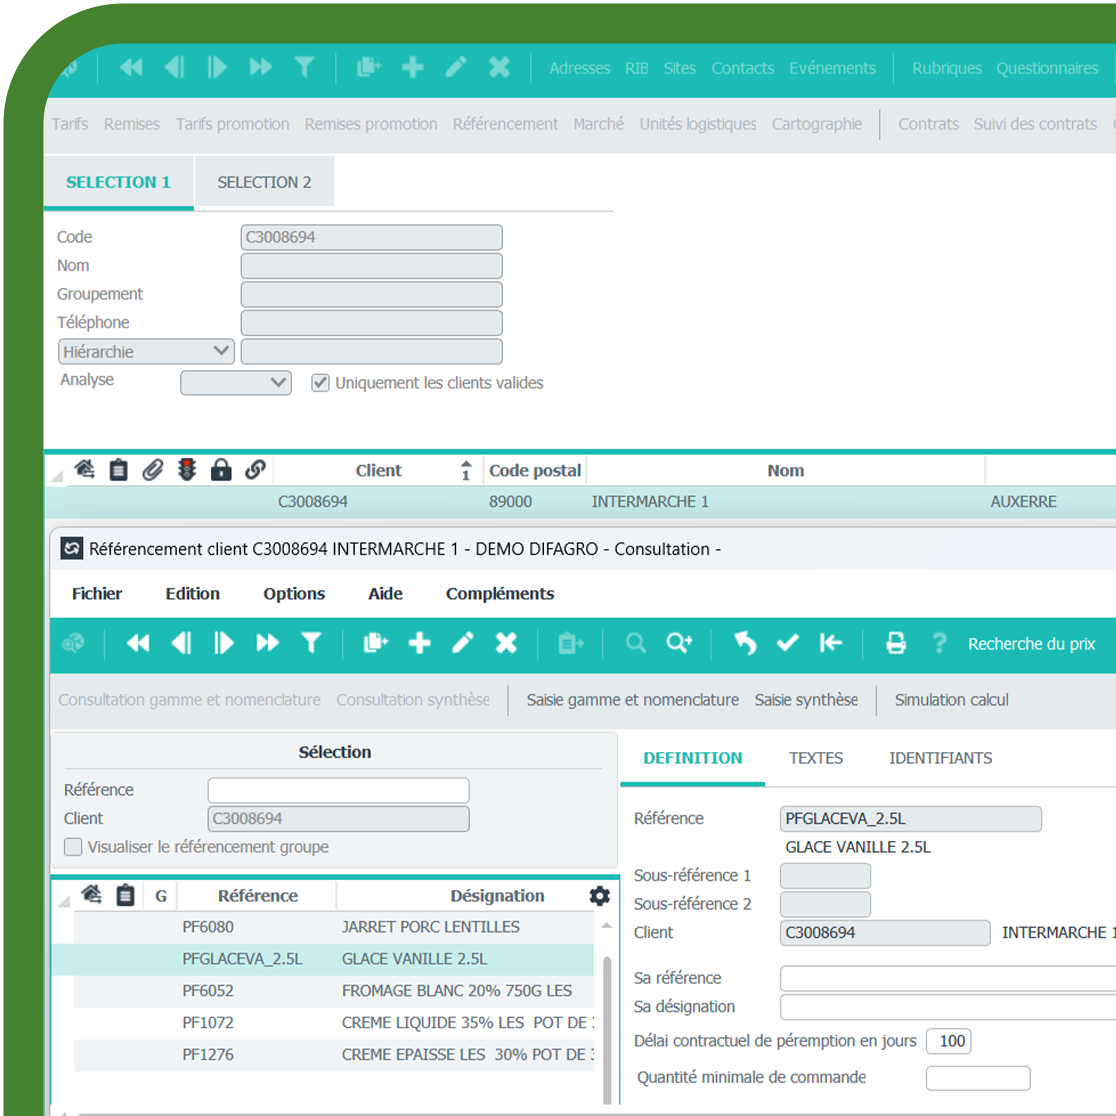Click the pencil edit icon in lower toolbar
Screen dimensions: 1116x1116
tap(462, 643)
